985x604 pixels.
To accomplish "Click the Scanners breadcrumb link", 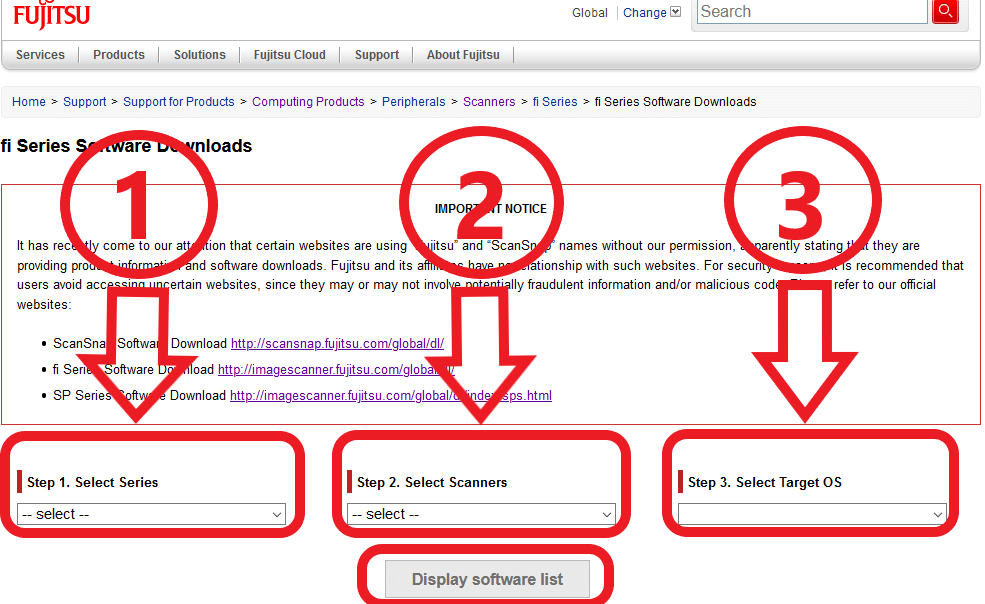I will (x=489, y=102).
